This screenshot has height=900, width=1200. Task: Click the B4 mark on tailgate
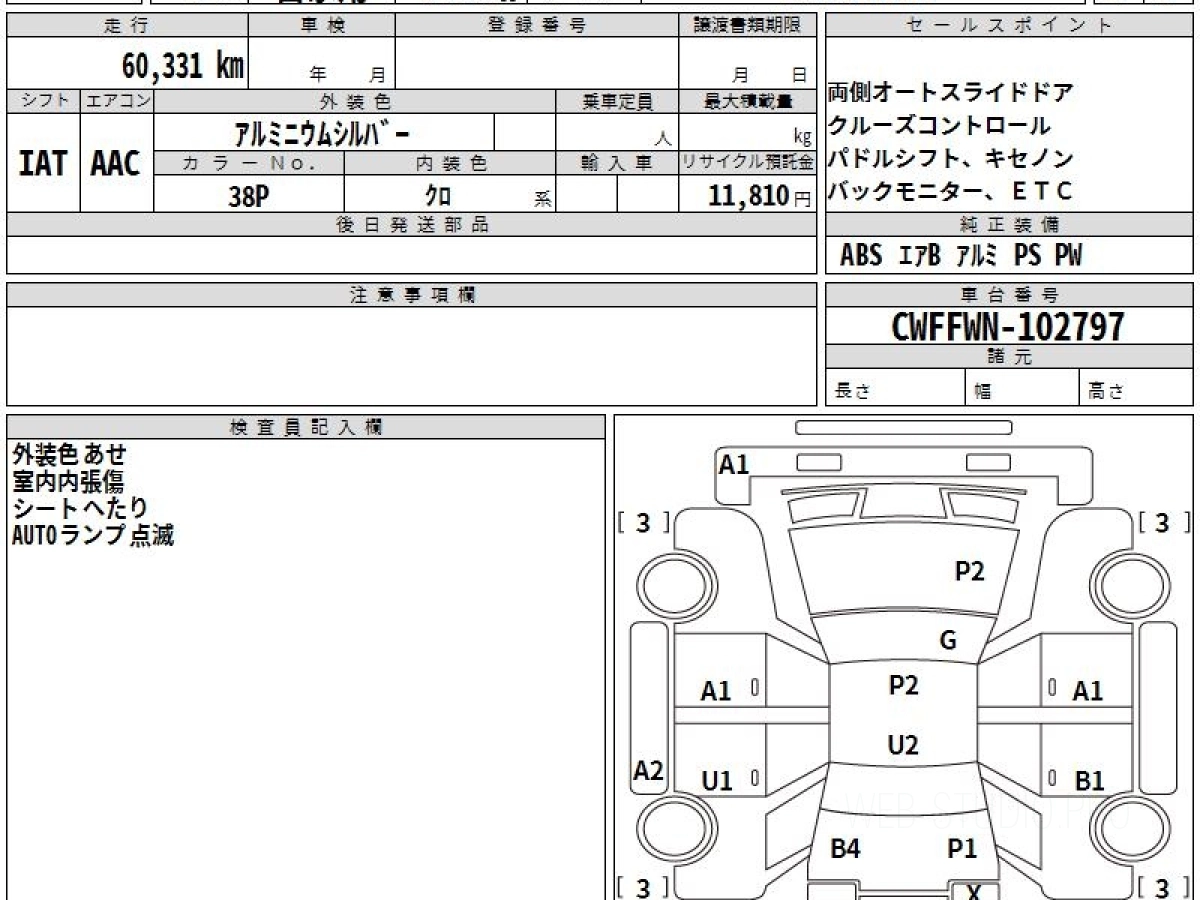[845, 849]
